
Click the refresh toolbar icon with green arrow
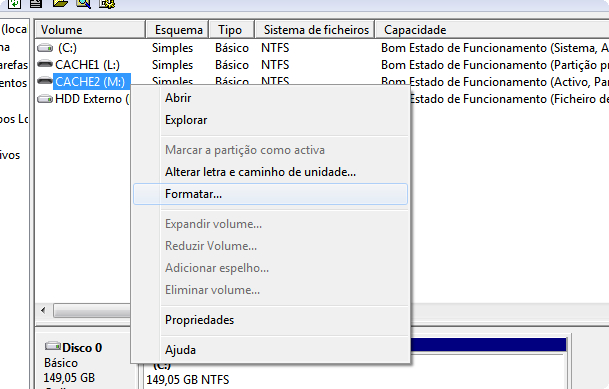[x=14, y=3]
